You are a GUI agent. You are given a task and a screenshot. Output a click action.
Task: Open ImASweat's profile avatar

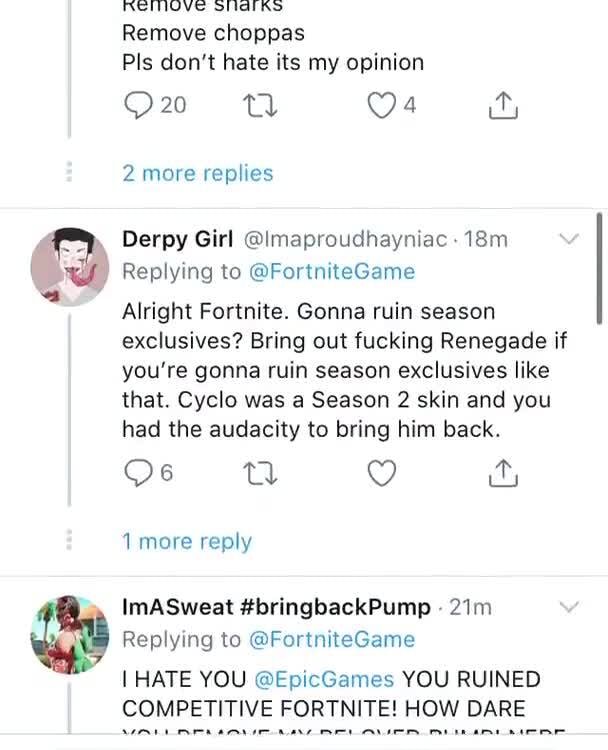click(x=70, y=633)
